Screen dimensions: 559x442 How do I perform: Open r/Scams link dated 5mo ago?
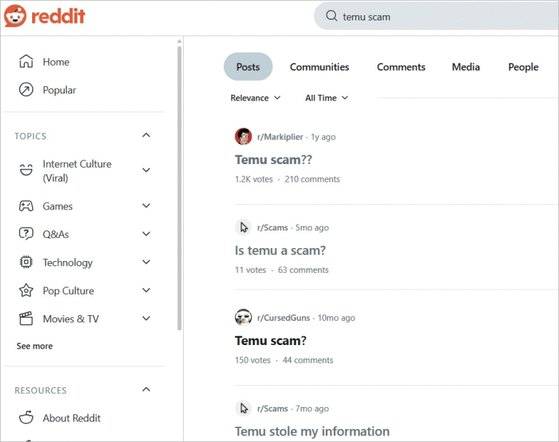point(272,228)
